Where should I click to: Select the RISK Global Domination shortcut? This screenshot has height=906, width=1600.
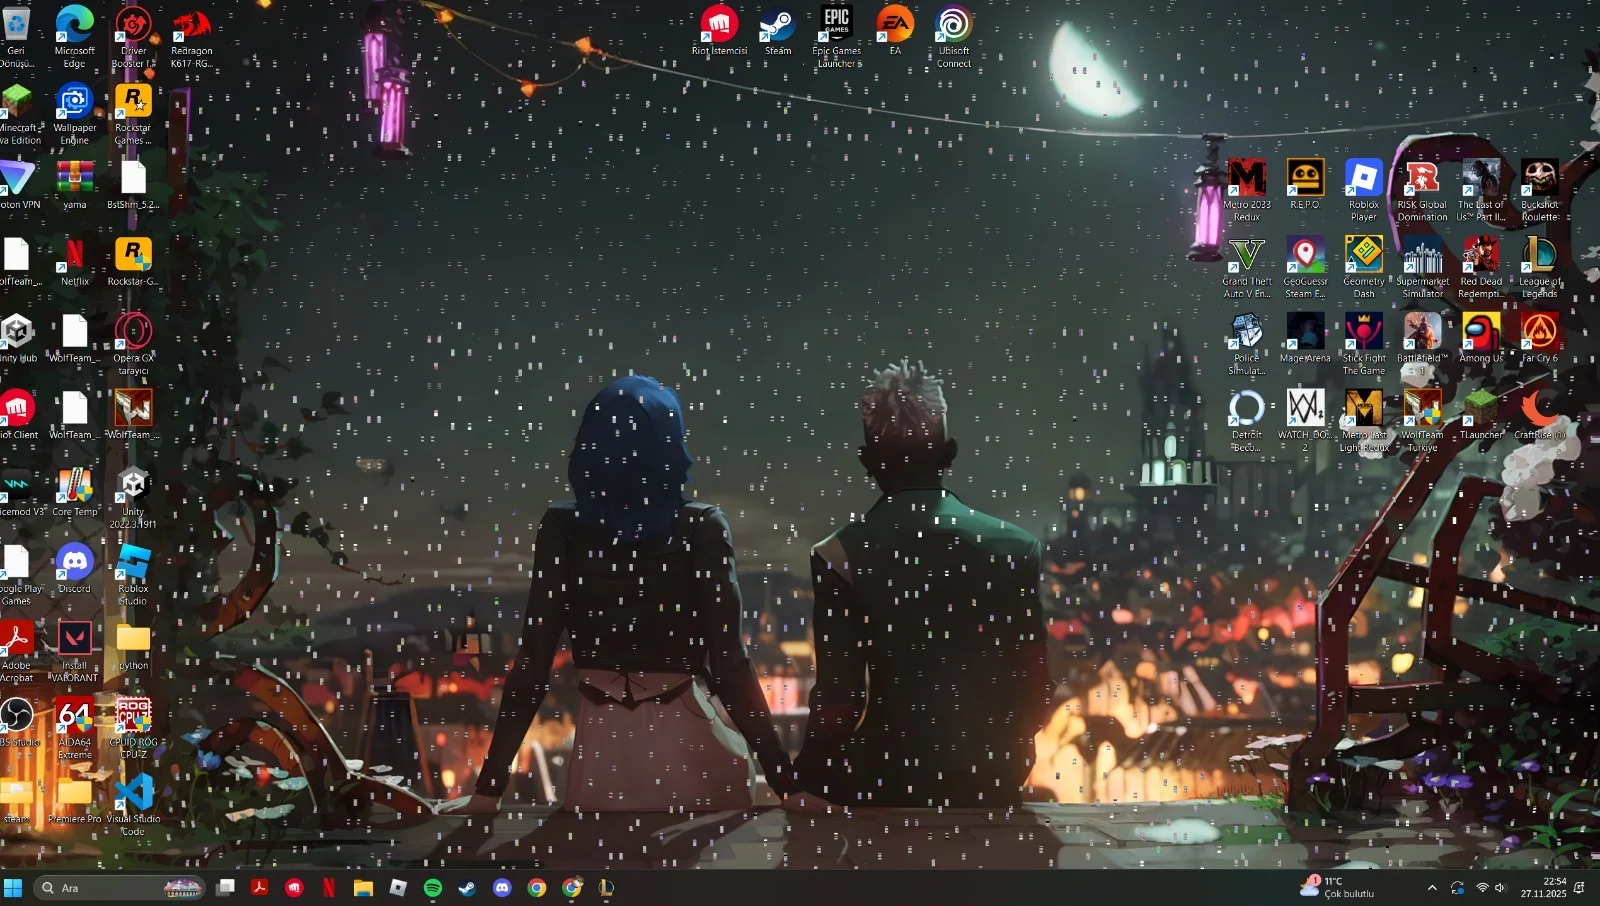click(x=1422, y=190)
